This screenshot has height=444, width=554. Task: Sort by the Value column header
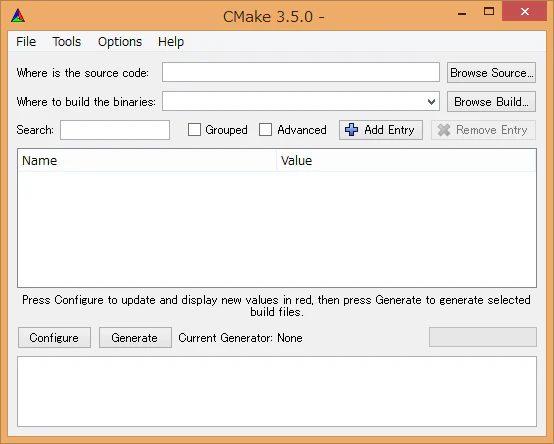(x=406, y=161)
